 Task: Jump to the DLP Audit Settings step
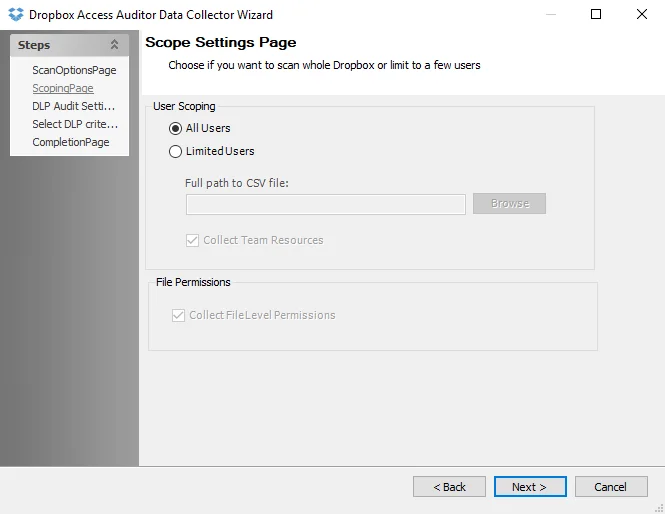point(73,106)
